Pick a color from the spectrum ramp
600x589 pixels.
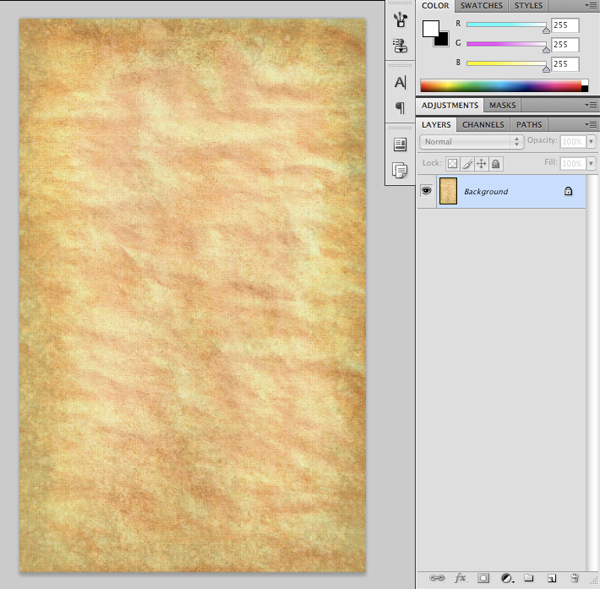(501, 86)
